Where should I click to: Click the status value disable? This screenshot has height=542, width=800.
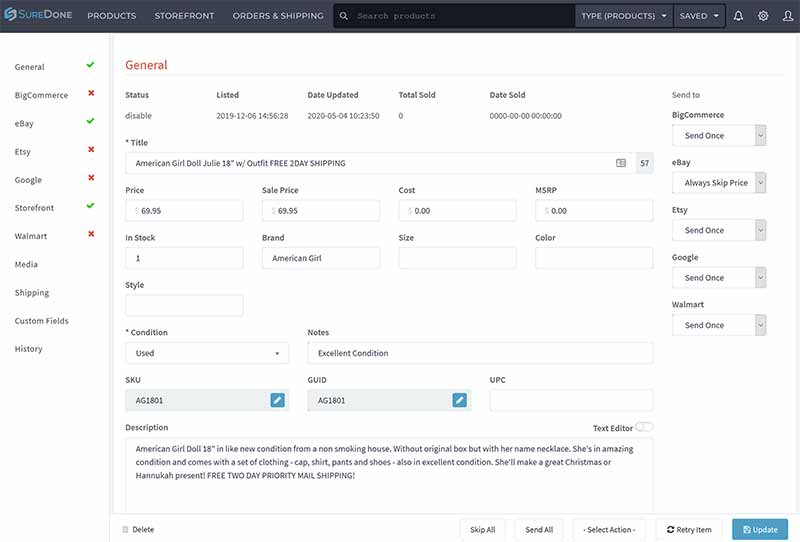[x=139, y=116]
